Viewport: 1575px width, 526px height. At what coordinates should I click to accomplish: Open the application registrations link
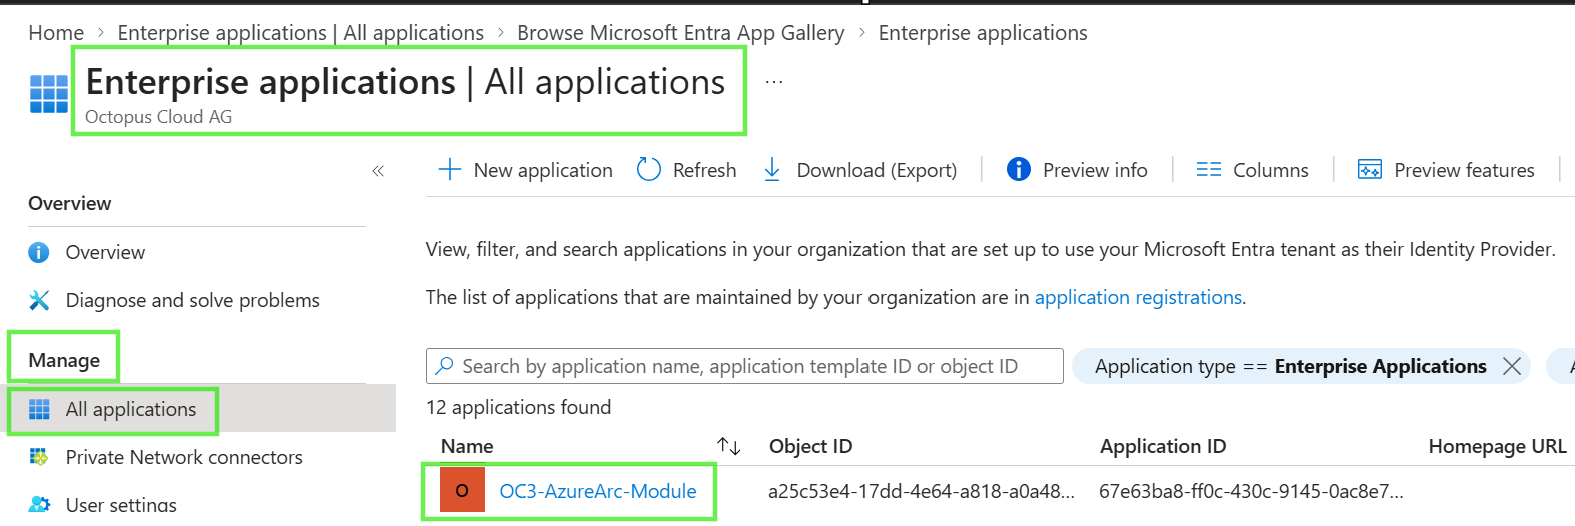click(x=1138, y=297)
